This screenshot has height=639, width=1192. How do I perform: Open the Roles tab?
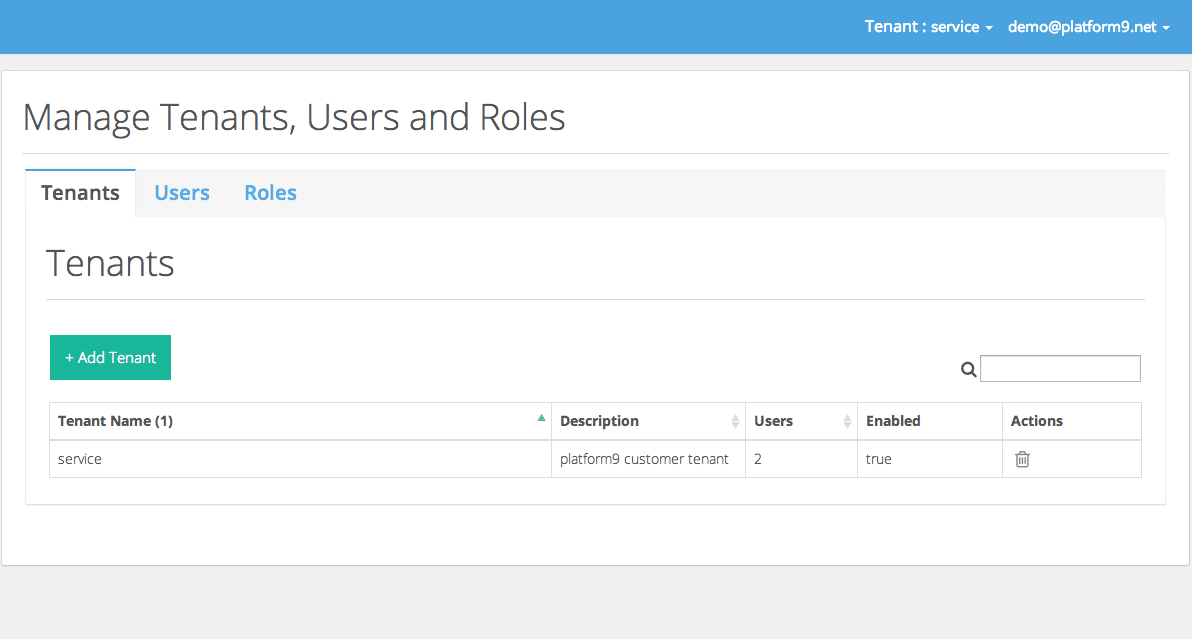[x=270, y=193]
